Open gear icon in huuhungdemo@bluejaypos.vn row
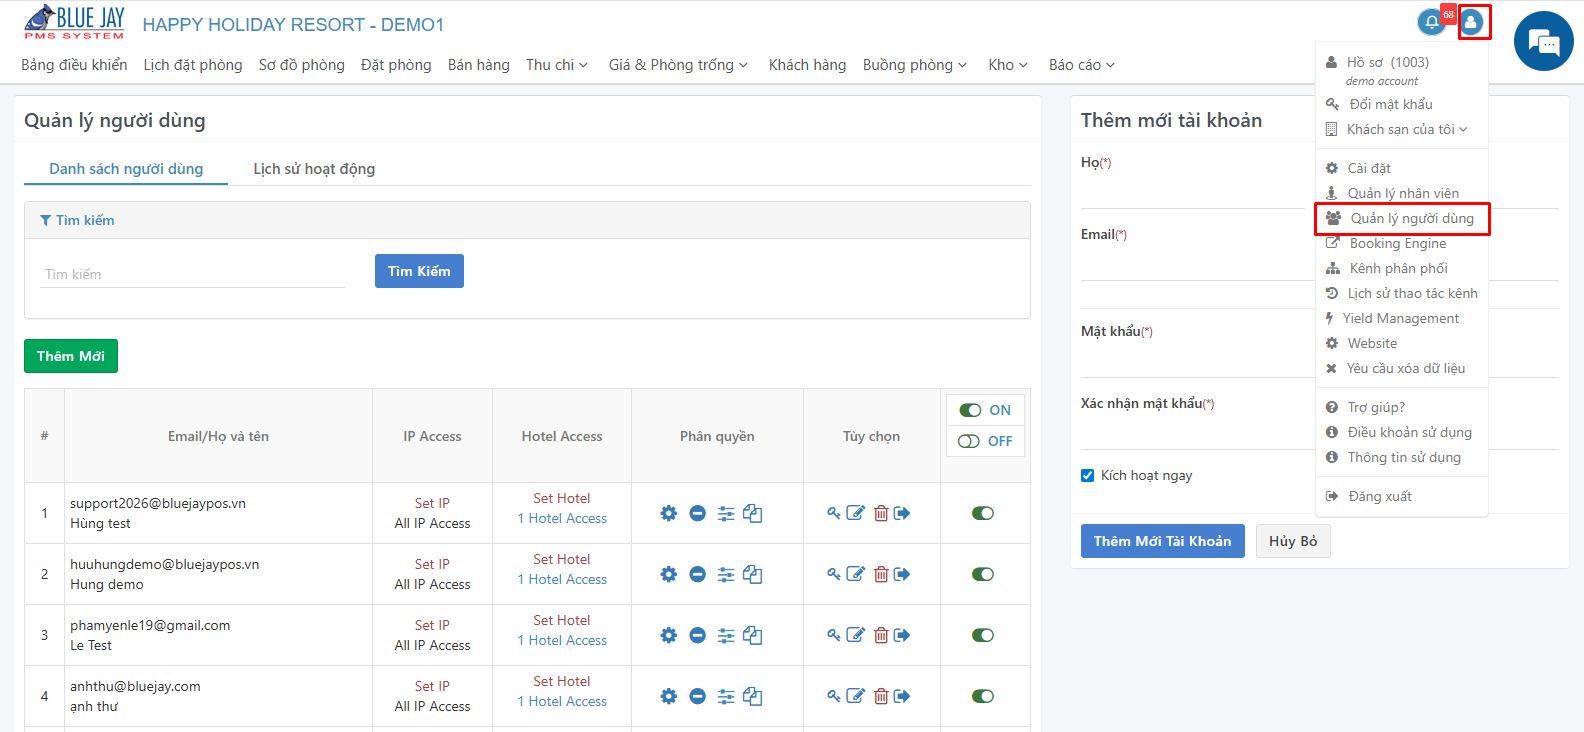1584x732 pixels. [669, 574]
